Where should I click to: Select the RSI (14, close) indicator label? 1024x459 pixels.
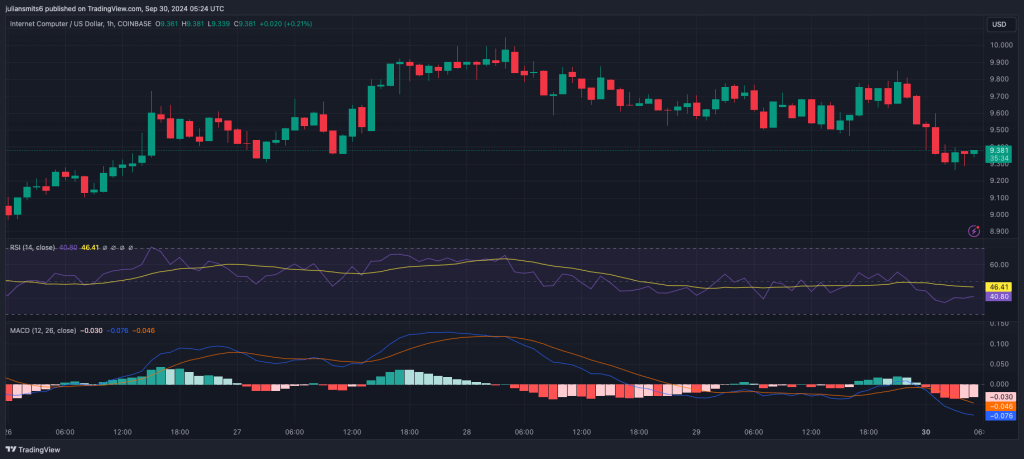(x=32, y=247)
